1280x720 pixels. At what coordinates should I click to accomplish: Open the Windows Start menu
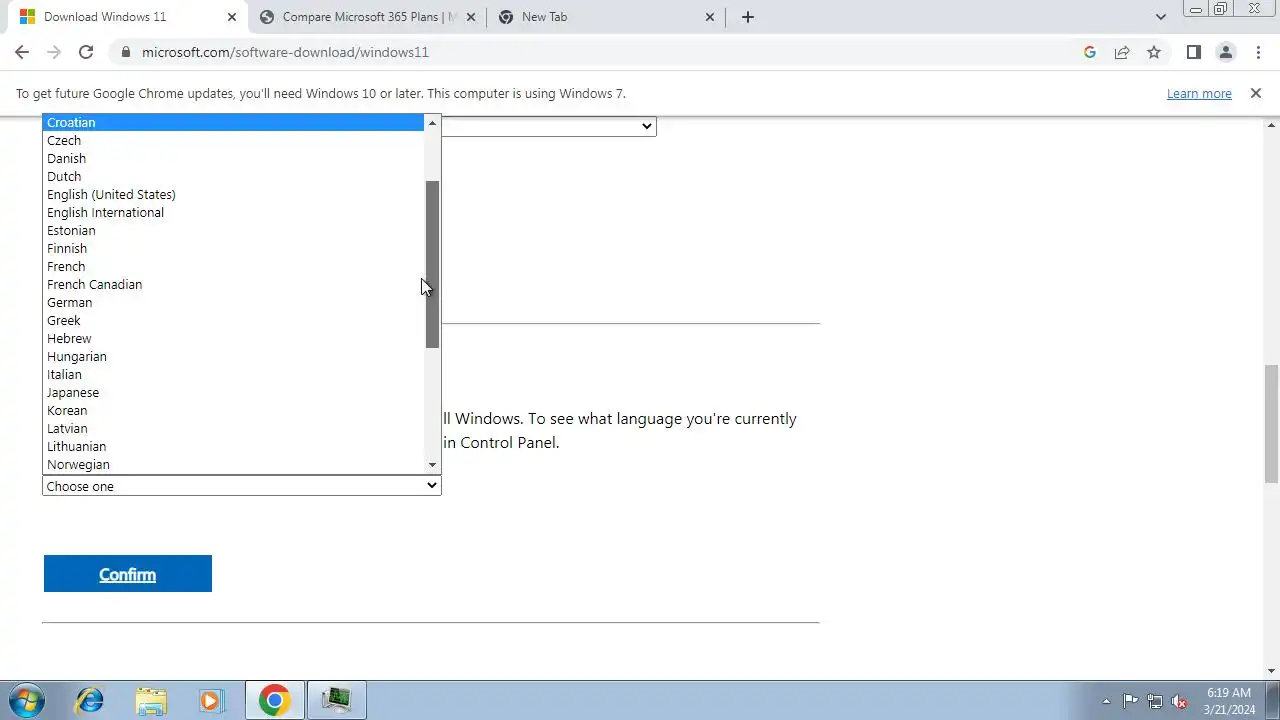click(26, 700)
